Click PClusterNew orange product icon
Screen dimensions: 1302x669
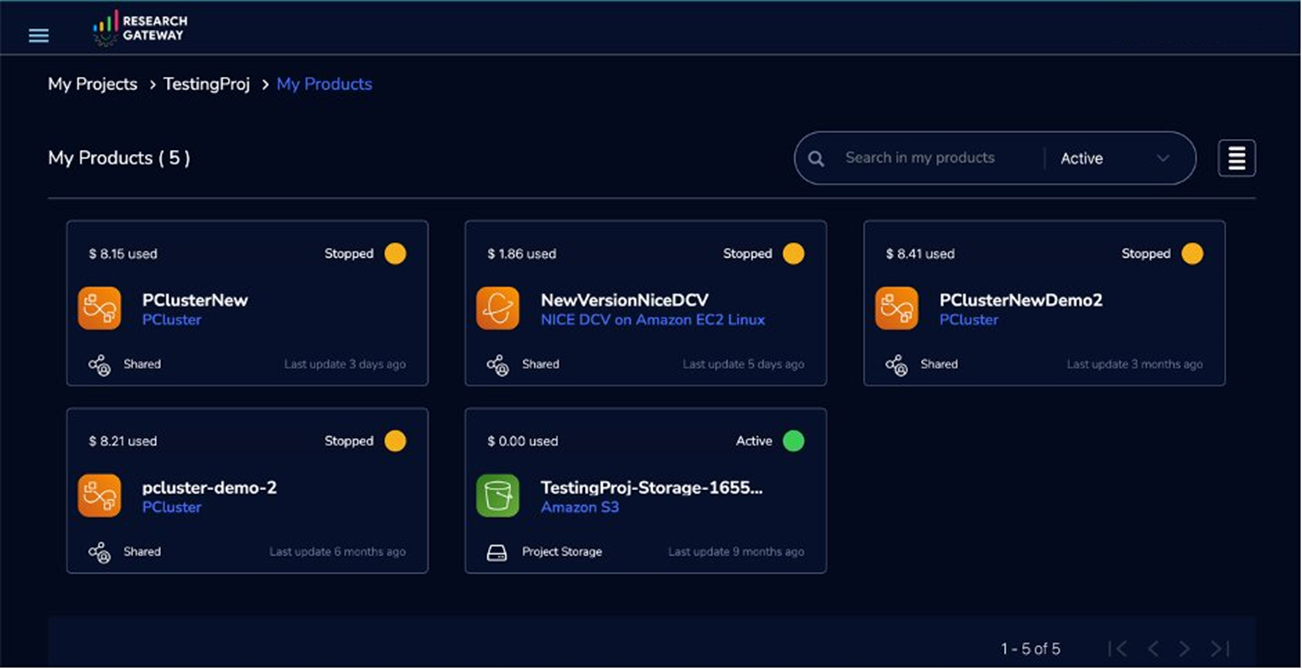point(100,308)
